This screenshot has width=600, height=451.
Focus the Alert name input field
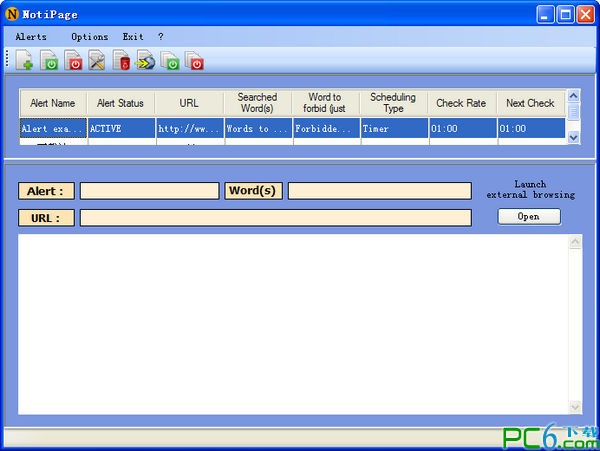(150, 190)
